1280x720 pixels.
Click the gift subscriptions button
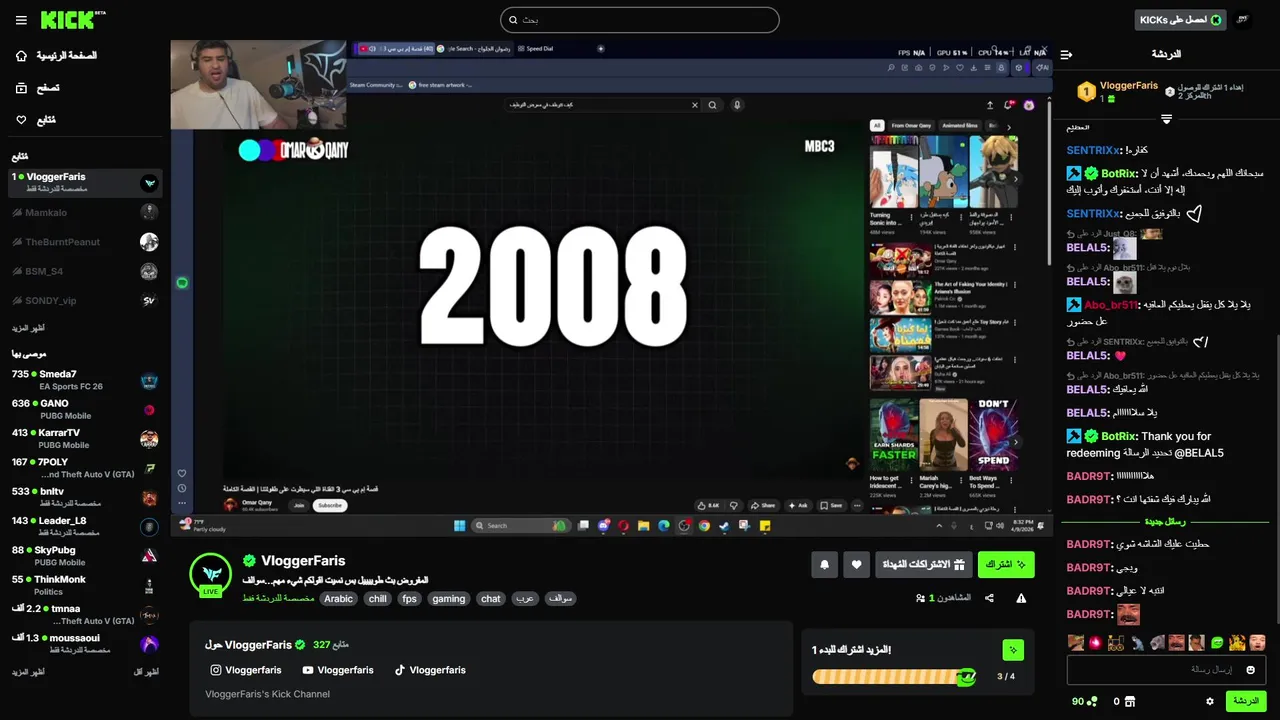(x=922, y=565)
